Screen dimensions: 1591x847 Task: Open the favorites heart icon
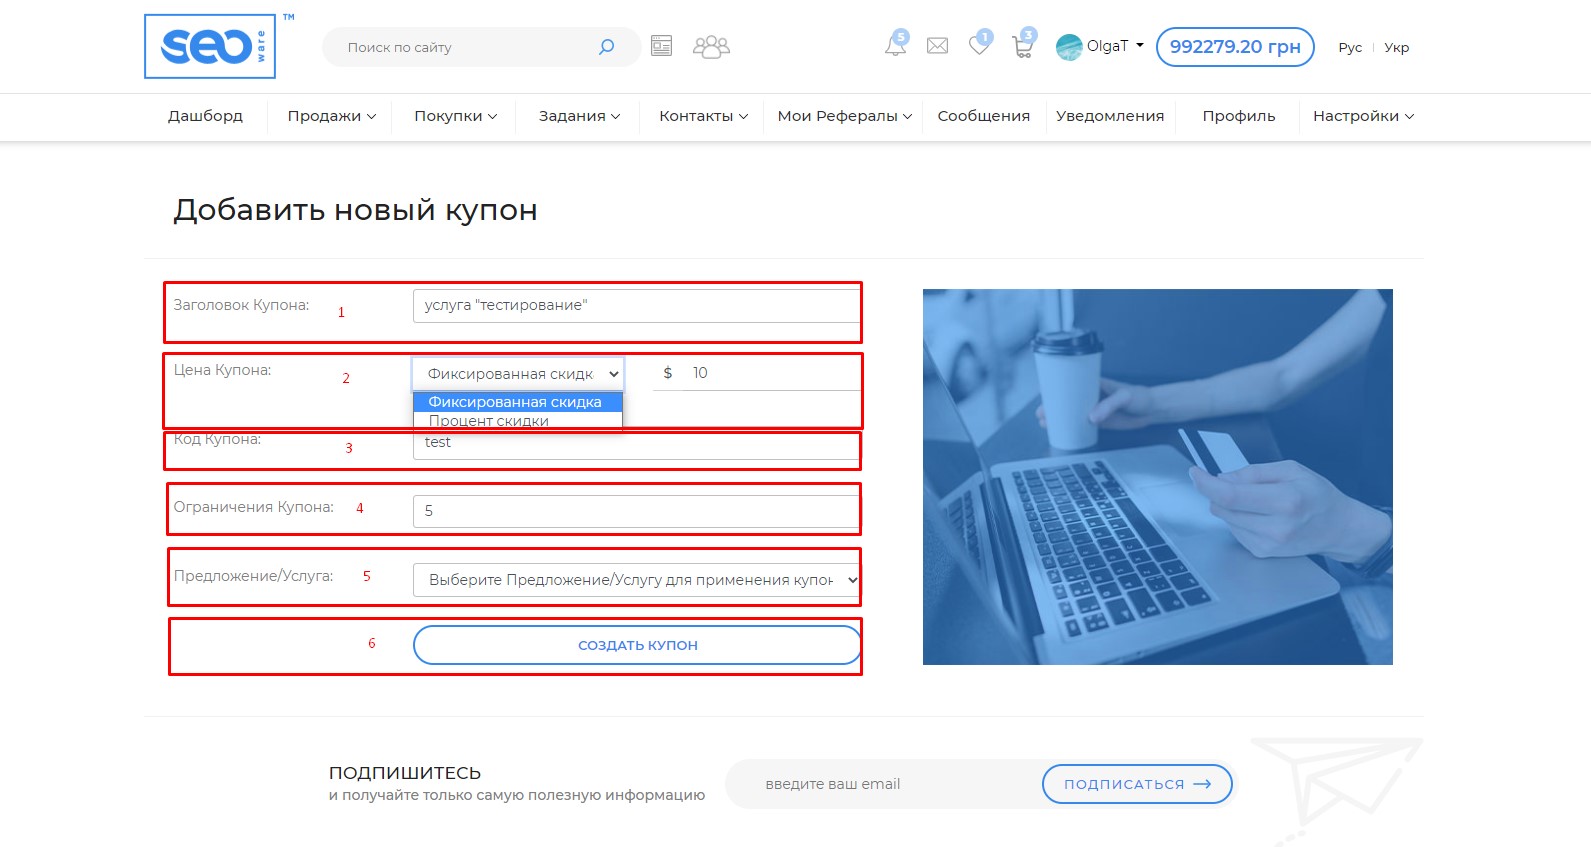(979, 45)
